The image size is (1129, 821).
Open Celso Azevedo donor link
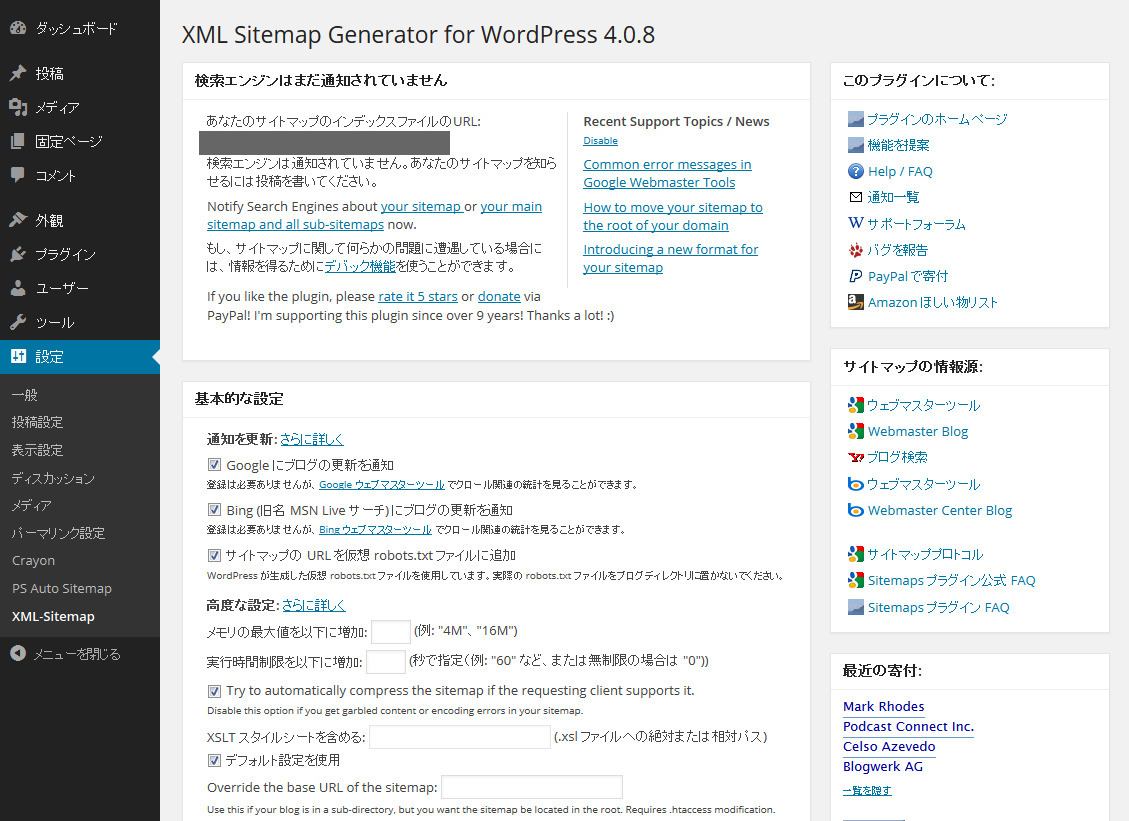889,747
